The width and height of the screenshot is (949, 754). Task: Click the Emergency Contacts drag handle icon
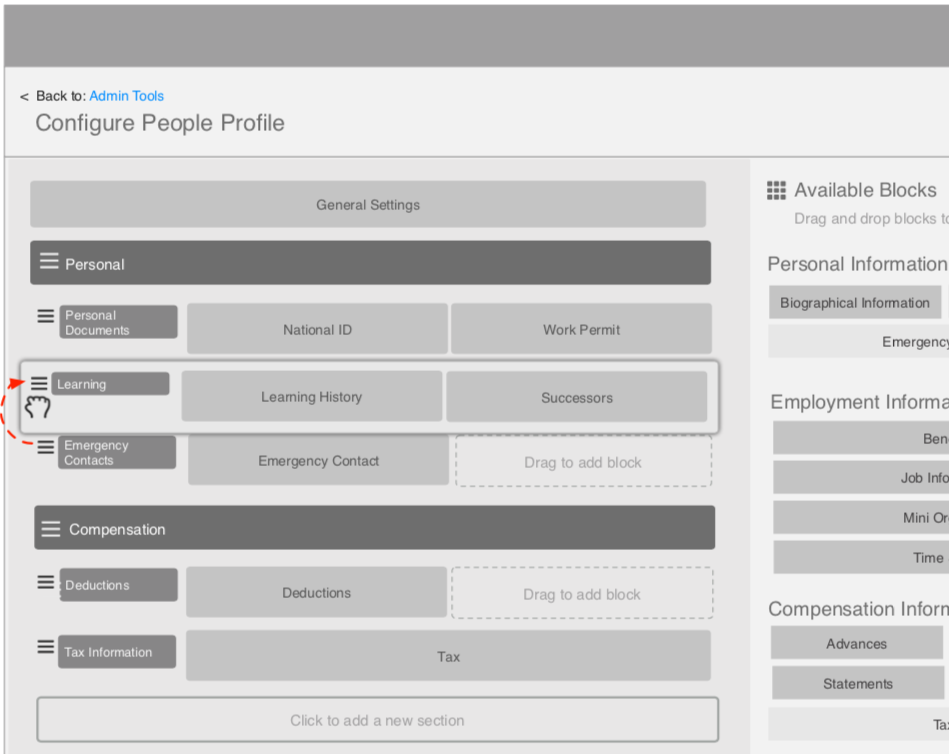coord(44,447)
